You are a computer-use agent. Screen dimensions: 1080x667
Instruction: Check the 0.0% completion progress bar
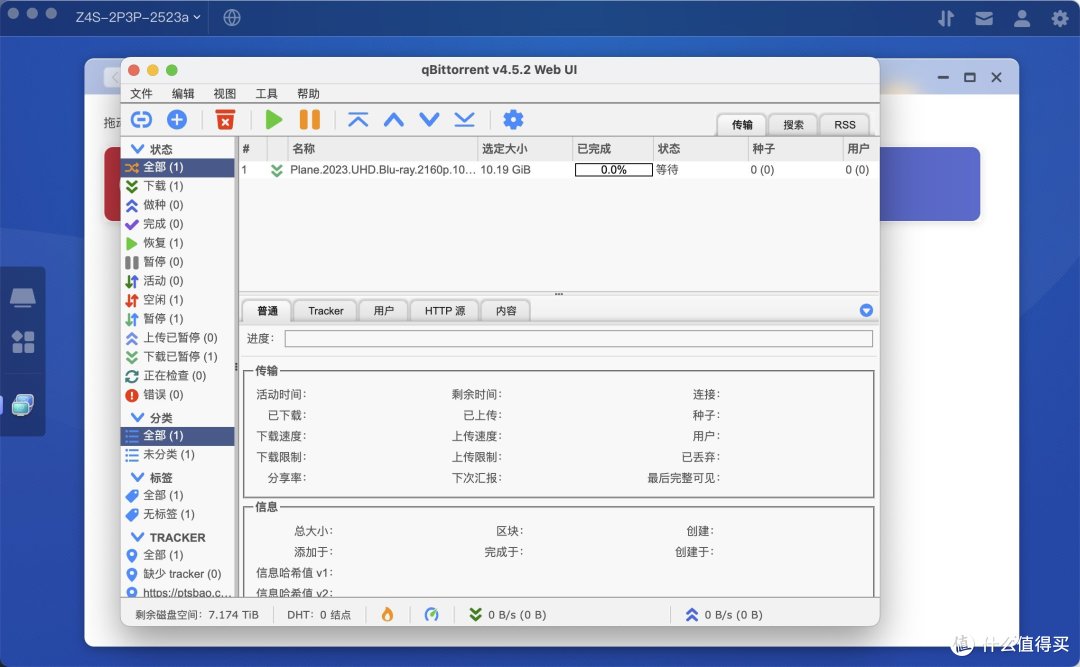coord(612,169)
